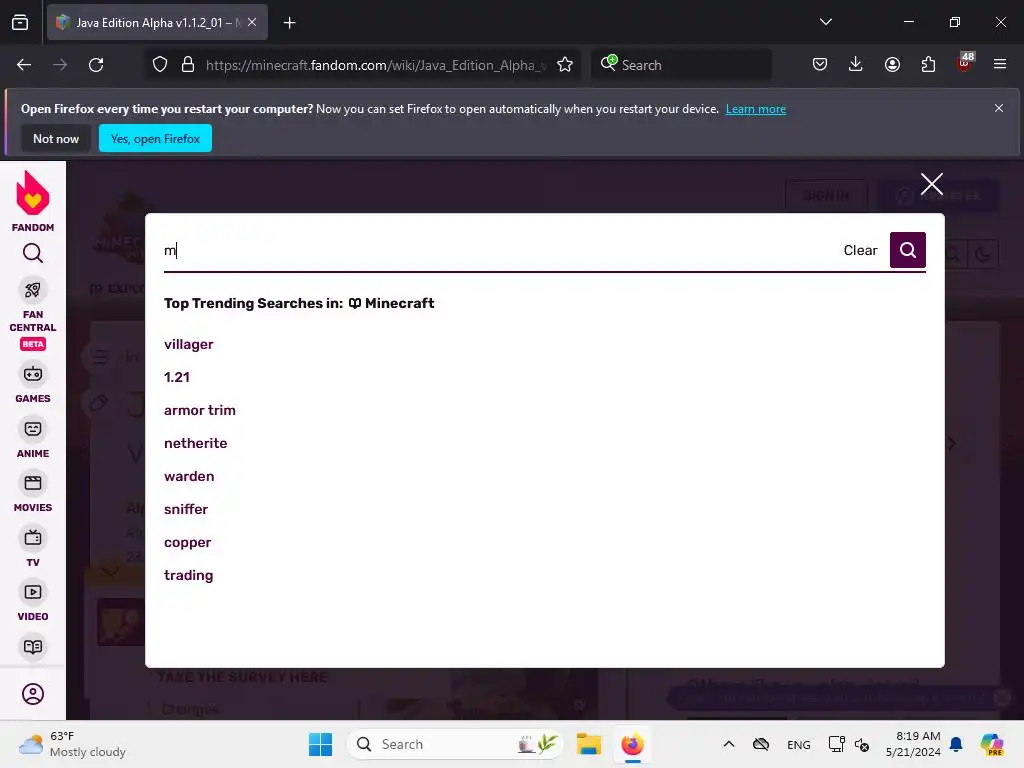Screen dimensions: 1024x768
Task: Select trending search 'warden'
Action: pyautogui.click(x=189, y=476)
